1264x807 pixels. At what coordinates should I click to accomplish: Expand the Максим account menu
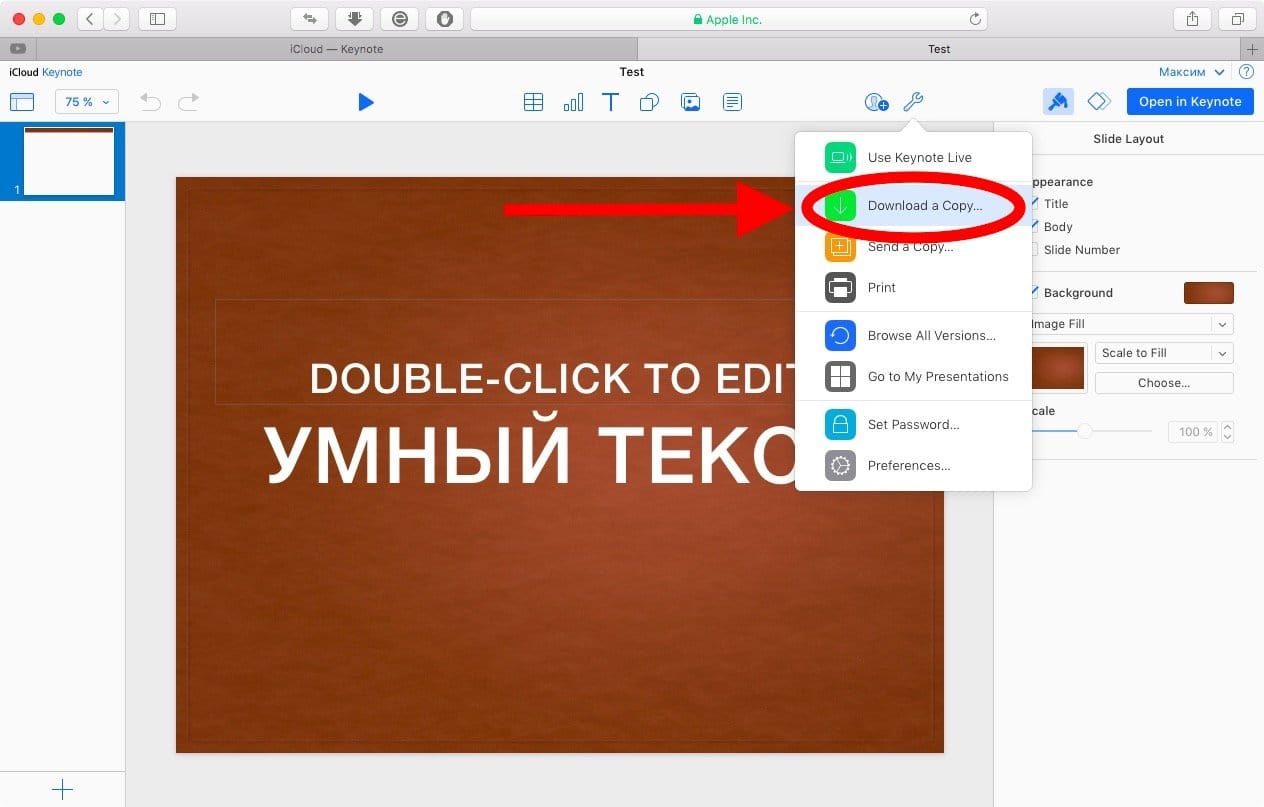click(1191, 72)
